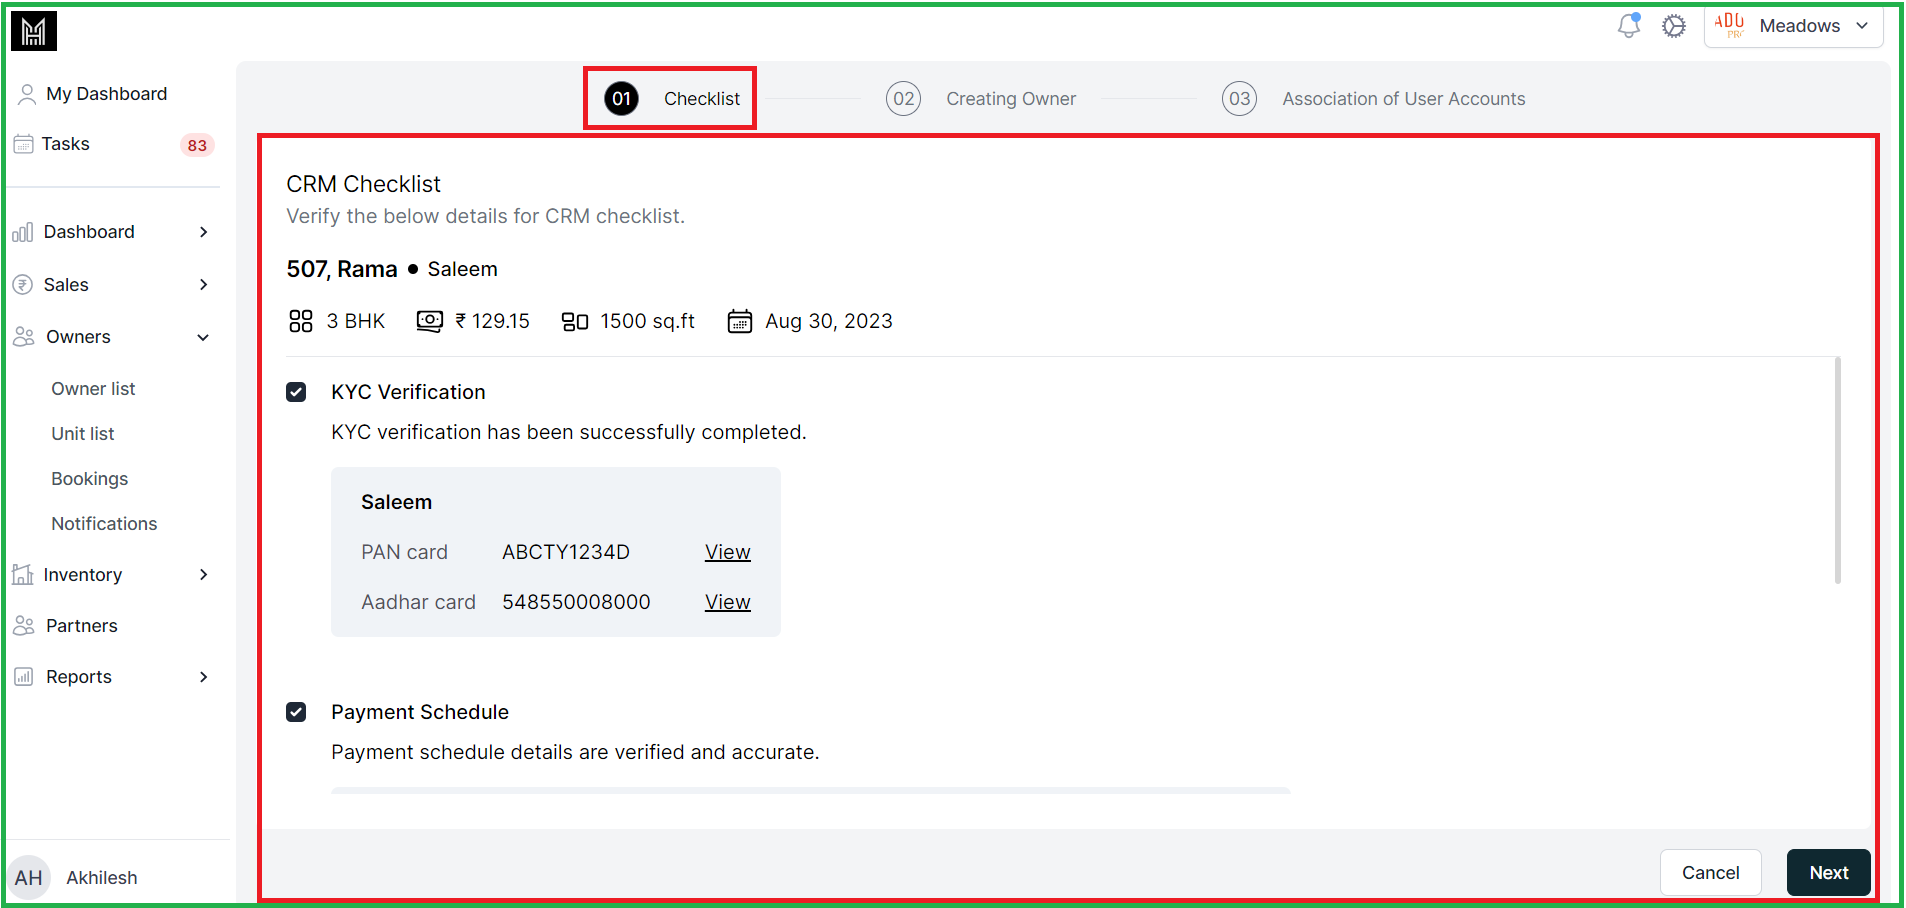Open the Unit list submenu item

[83, 434]
